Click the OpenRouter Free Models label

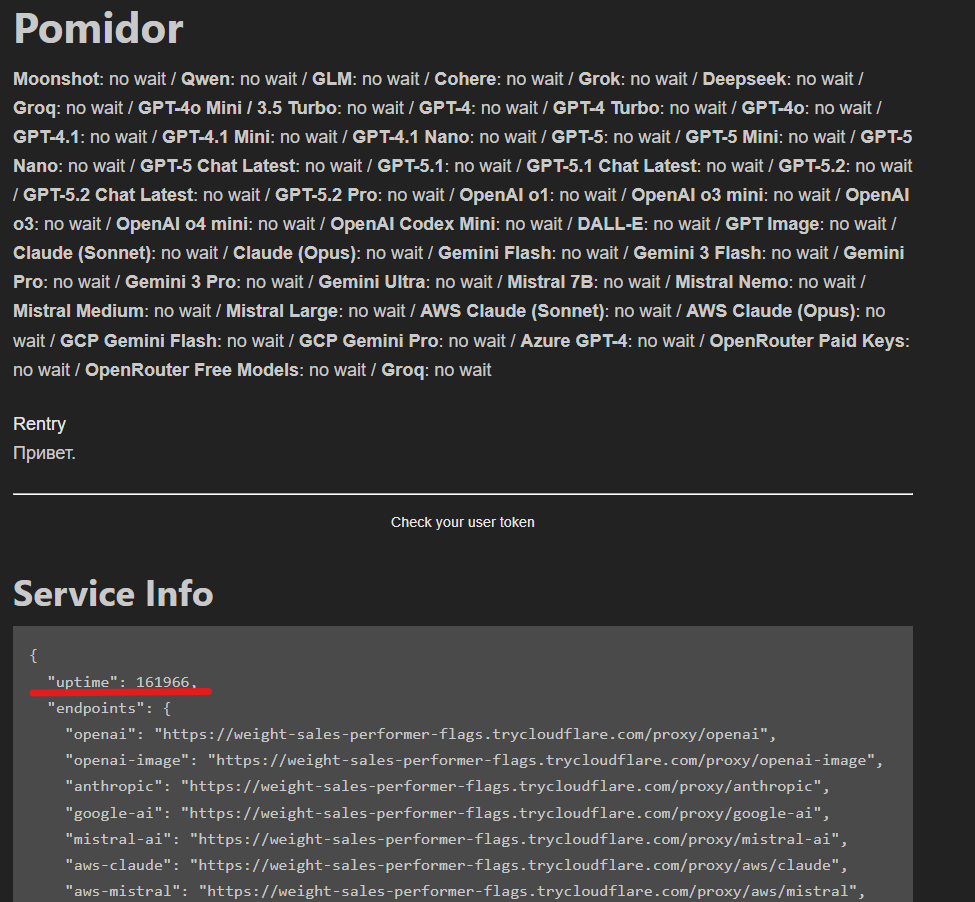click(192, 370)
